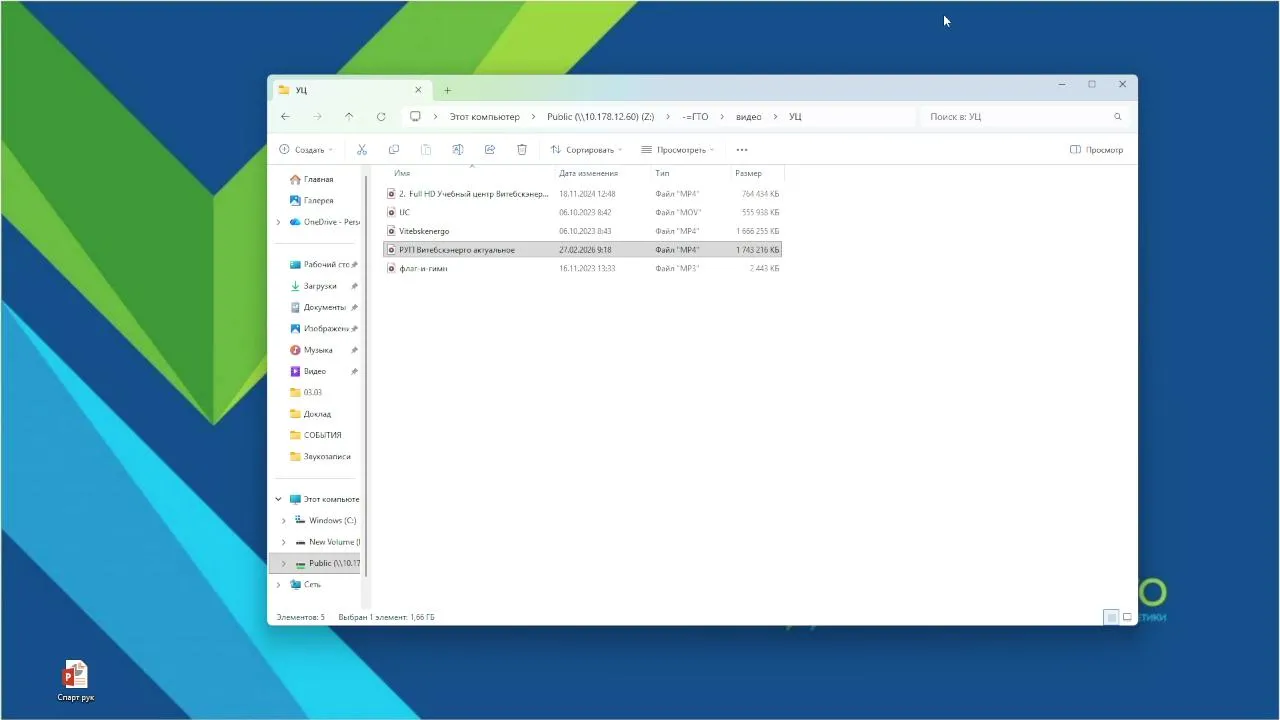1280x720 pixels.
Task: Click the search magnifier icon
Action: [1118, 117]
